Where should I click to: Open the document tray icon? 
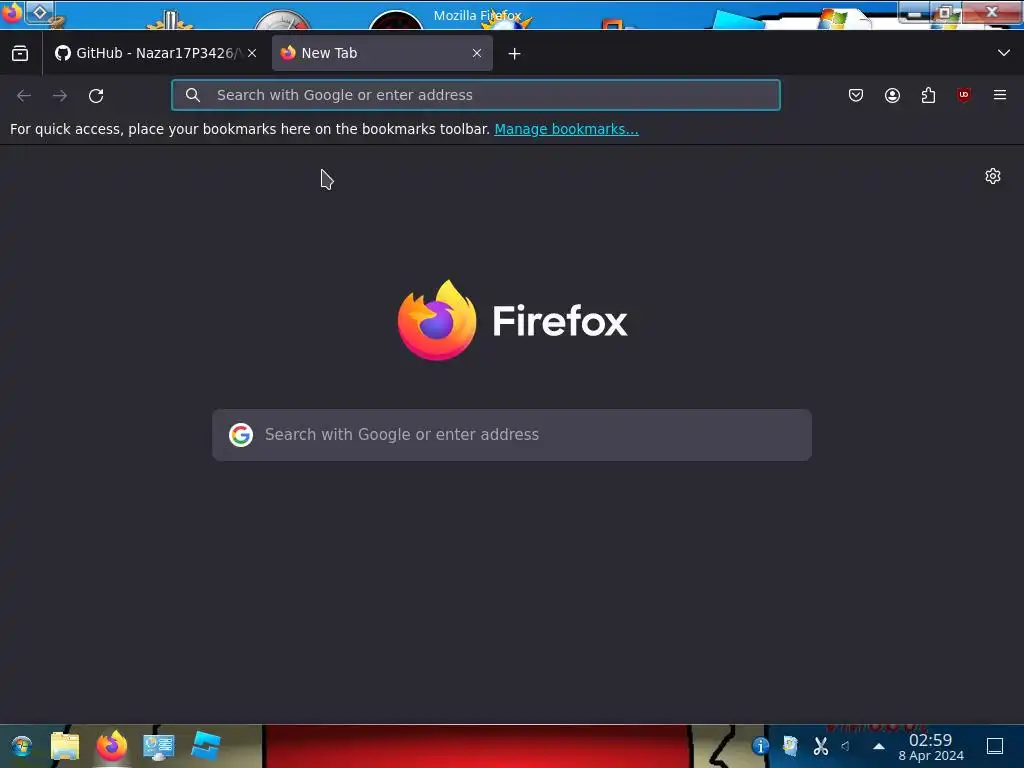[x=791, y=746]
